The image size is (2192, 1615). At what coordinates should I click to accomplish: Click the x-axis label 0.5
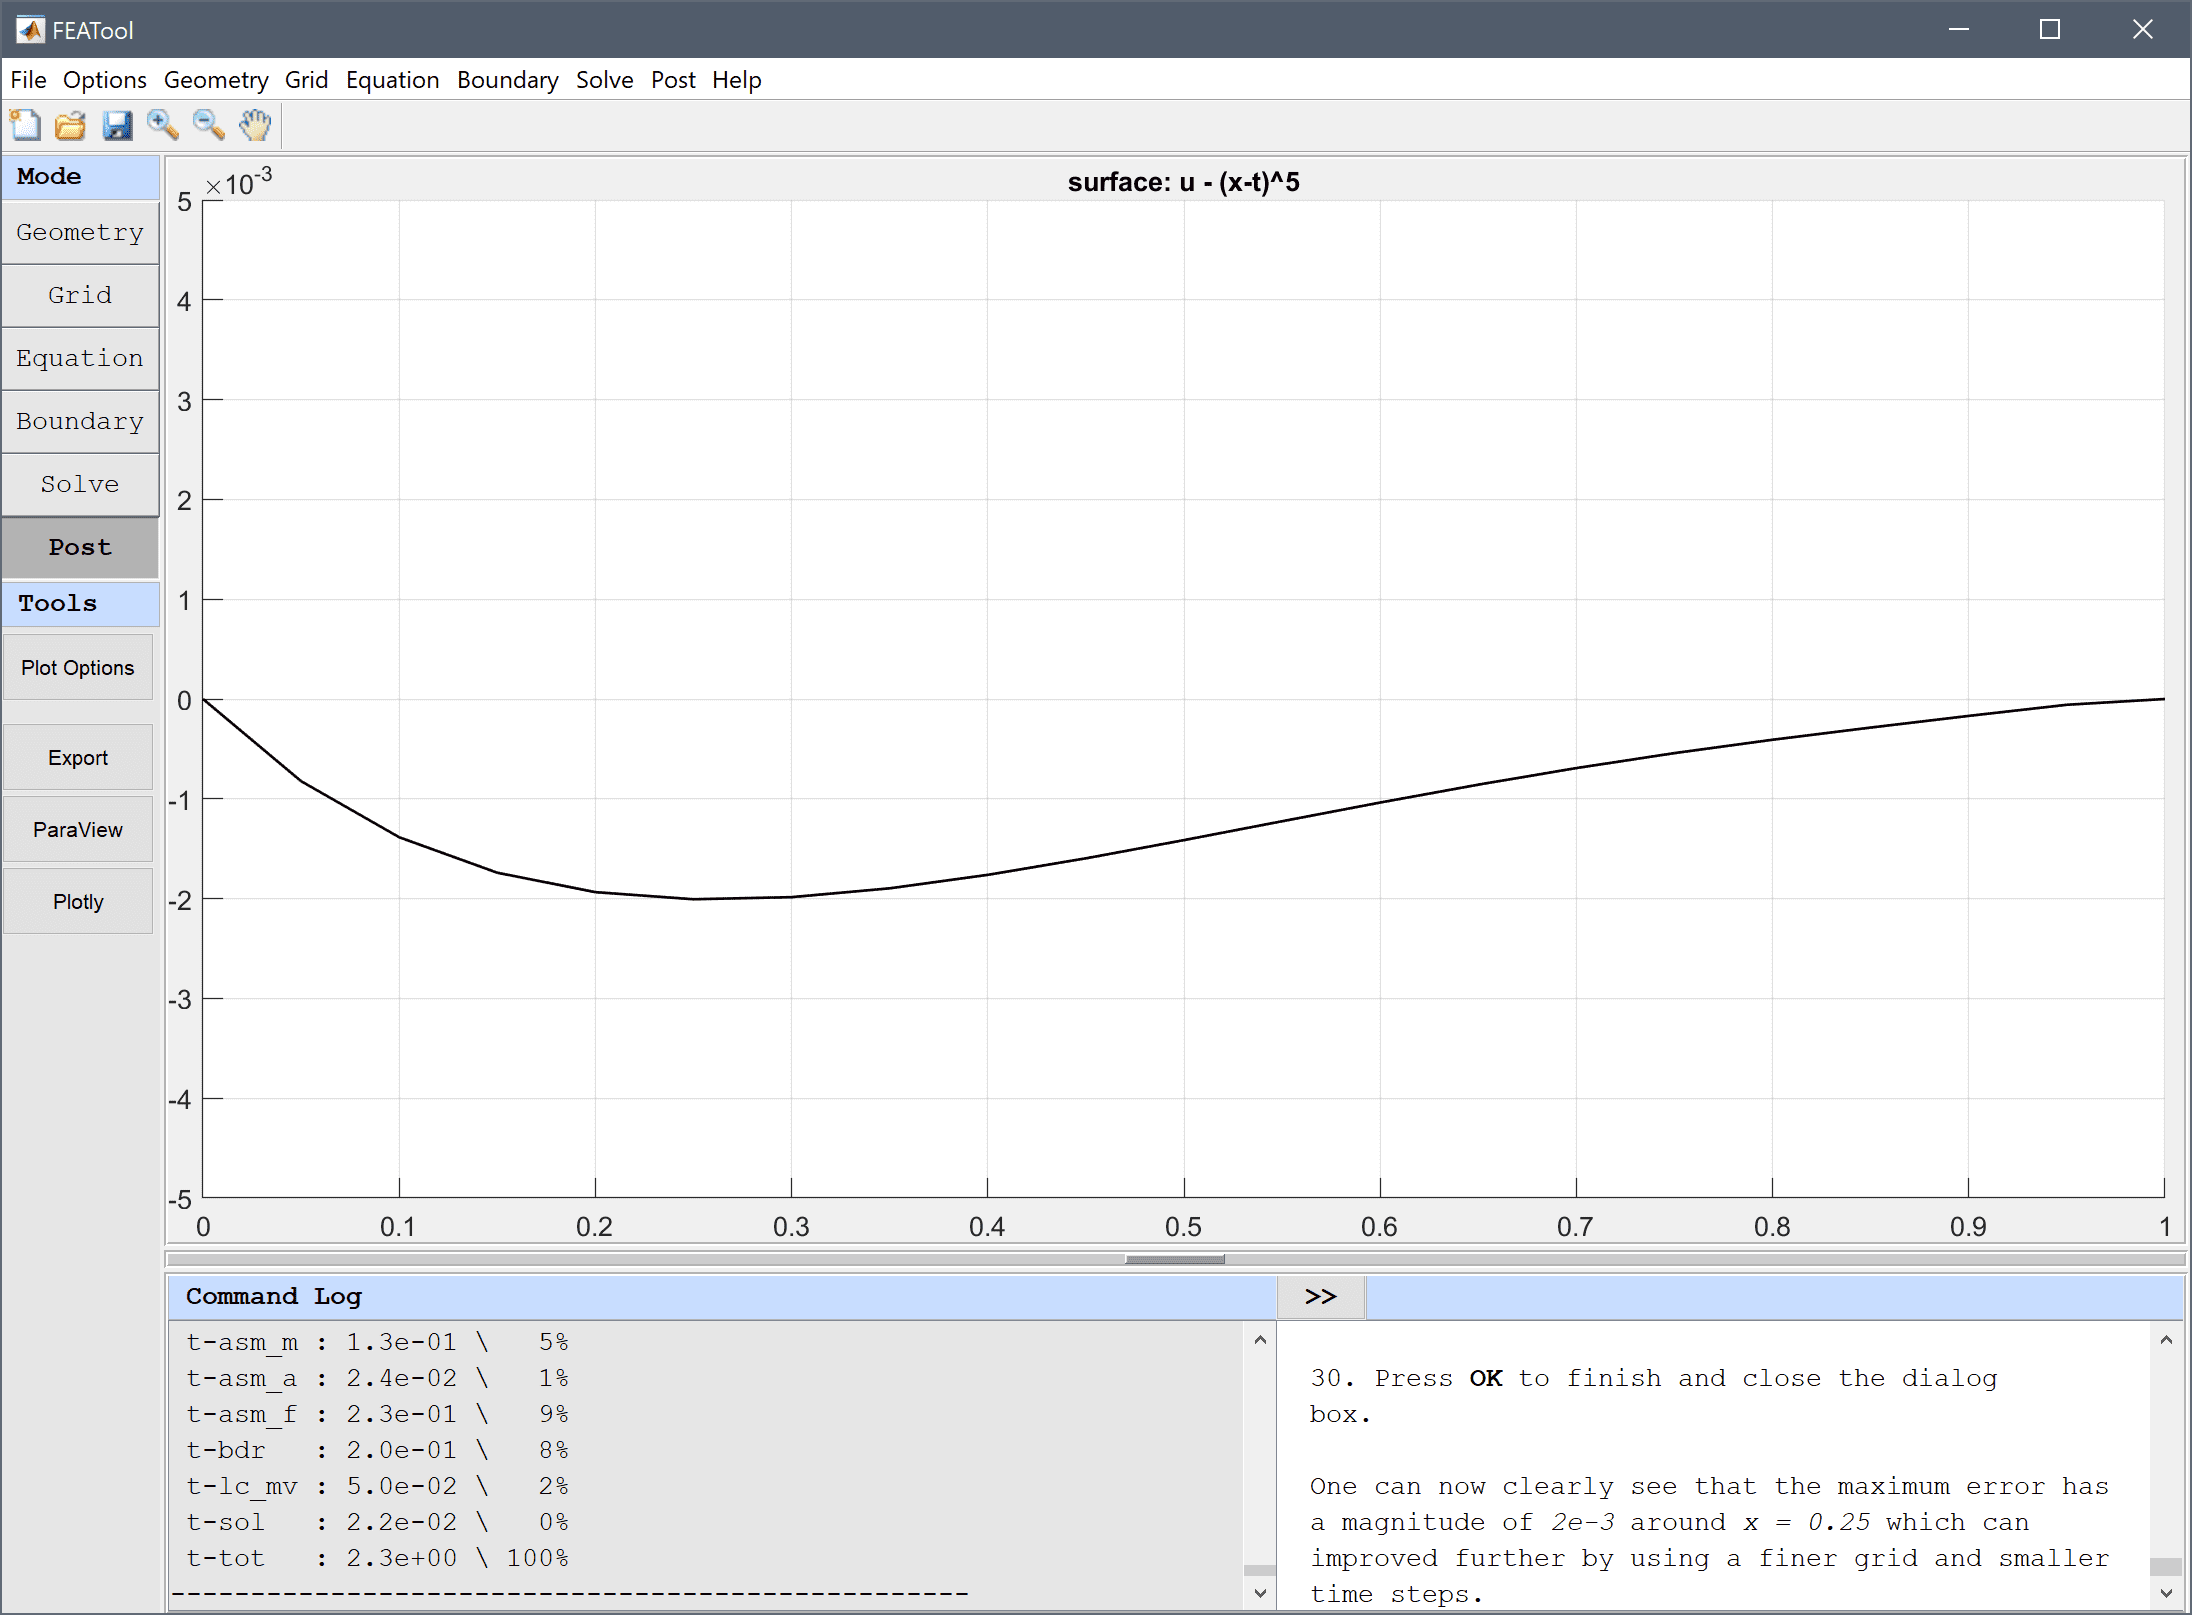point(1183,1227)
